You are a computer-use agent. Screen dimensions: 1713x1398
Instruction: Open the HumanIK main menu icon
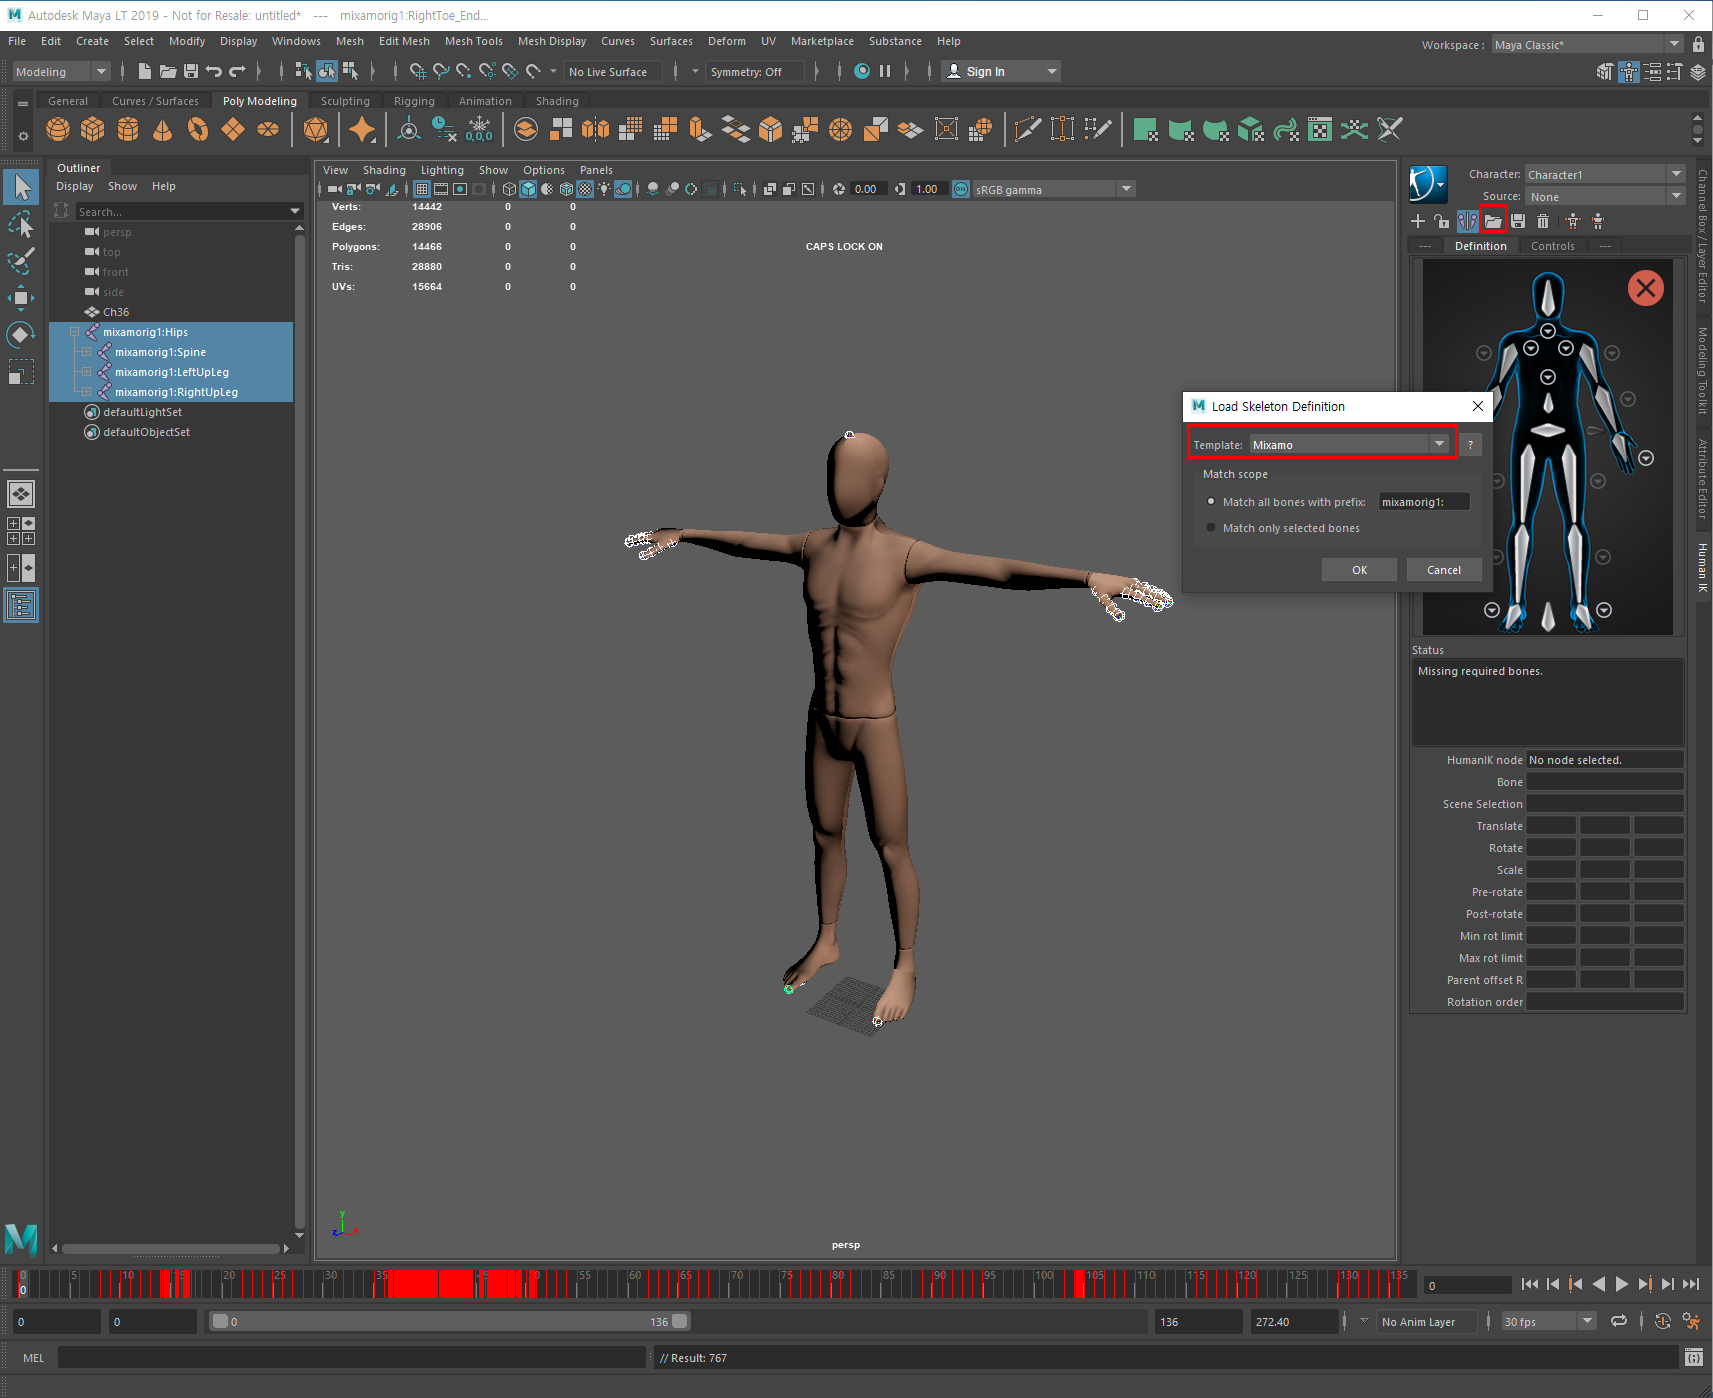coord(1428,184)
